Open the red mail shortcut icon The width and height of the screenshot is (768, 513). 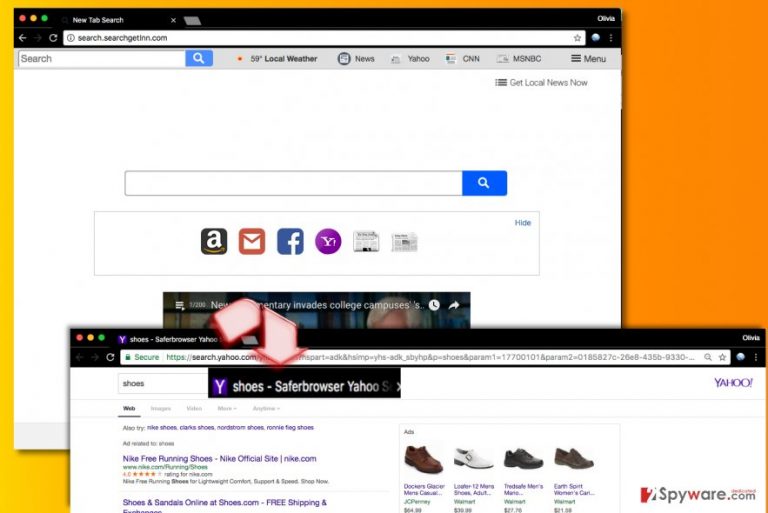click(x=252, y=242)
